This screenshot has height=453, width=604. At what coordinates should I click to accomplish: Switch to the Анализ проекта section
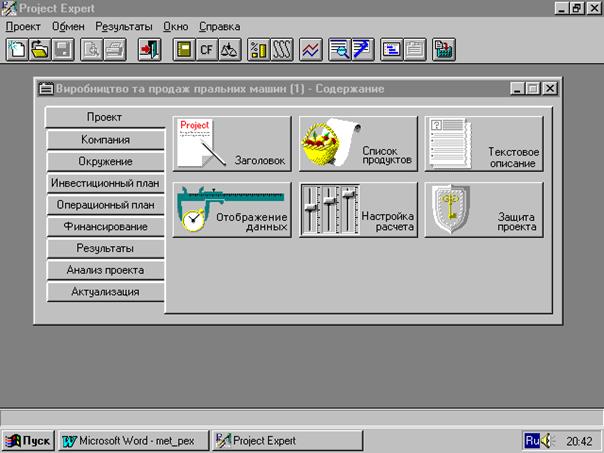[105, 270]
